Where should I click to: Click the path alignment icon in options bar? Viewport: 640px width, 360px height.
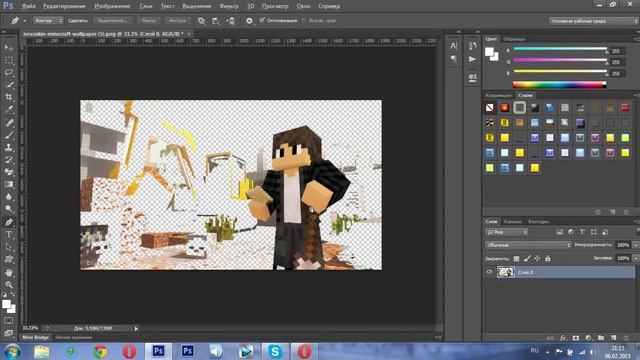(x=216, y=20)
